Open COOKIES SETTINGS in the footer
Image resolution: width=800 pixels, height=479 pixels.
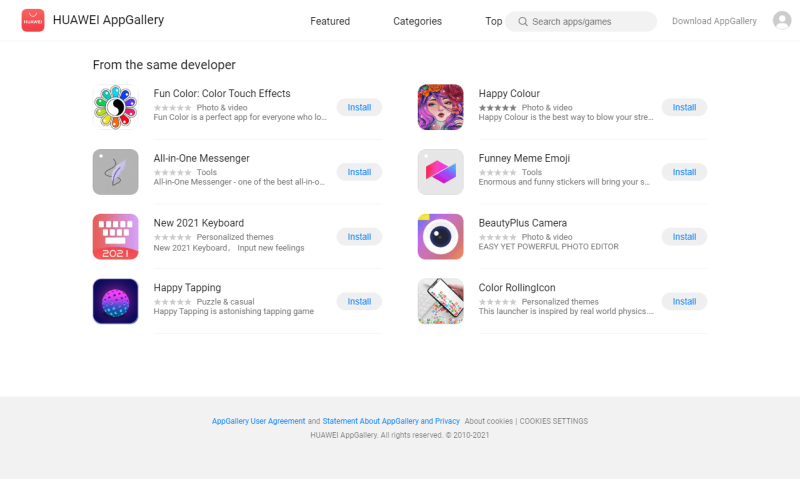554,421
